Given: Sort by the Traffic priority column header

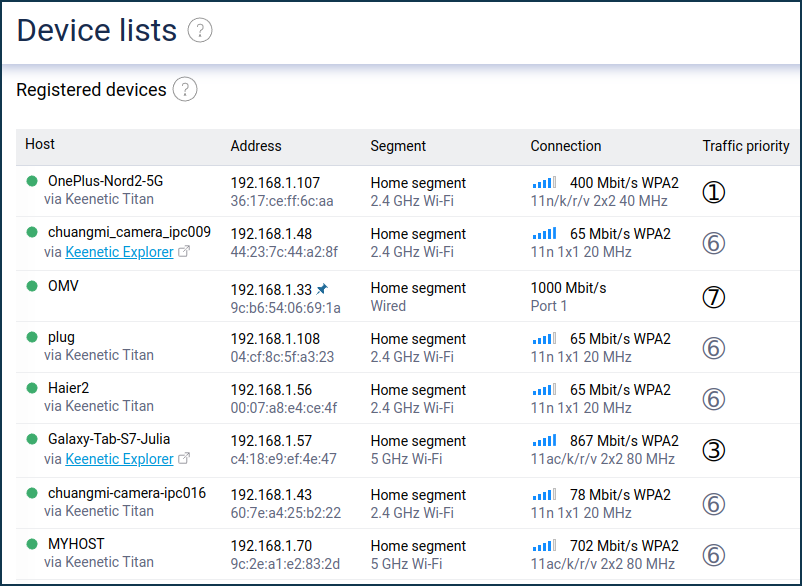Looking at the screenshot, I should coord(746,146).
